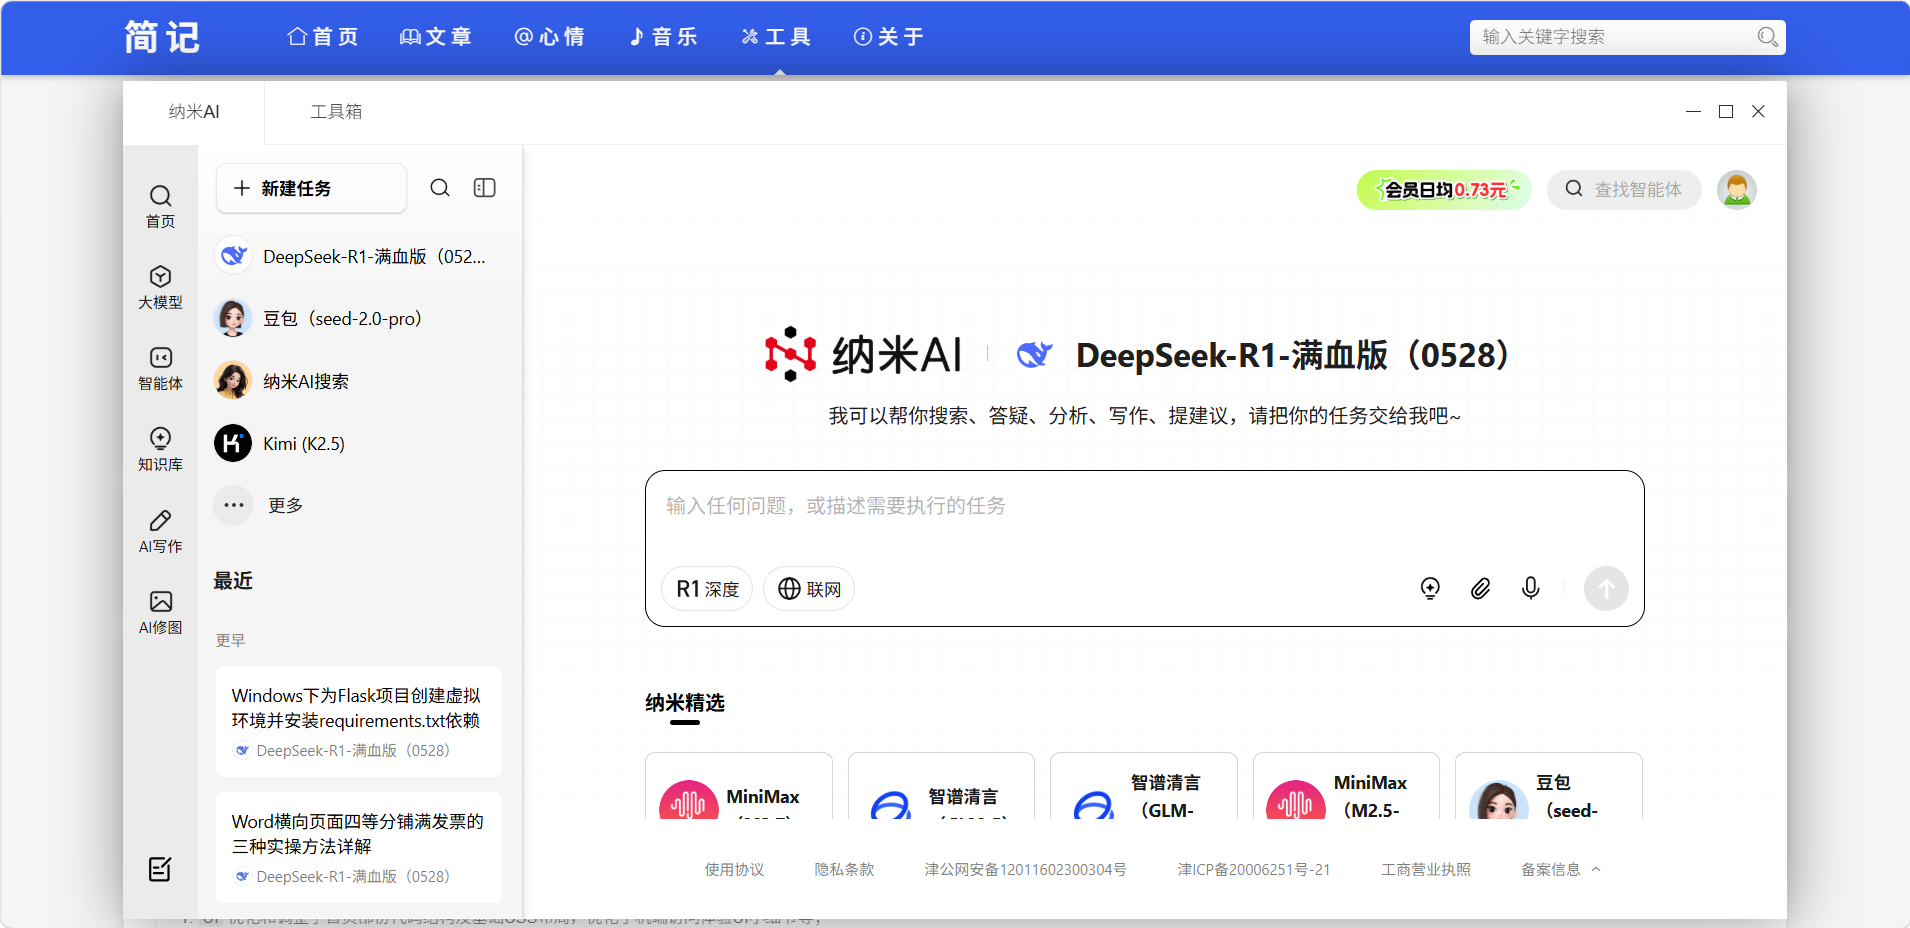
Task: Open the 首页 top navigation item
Action: pos(322,37)
